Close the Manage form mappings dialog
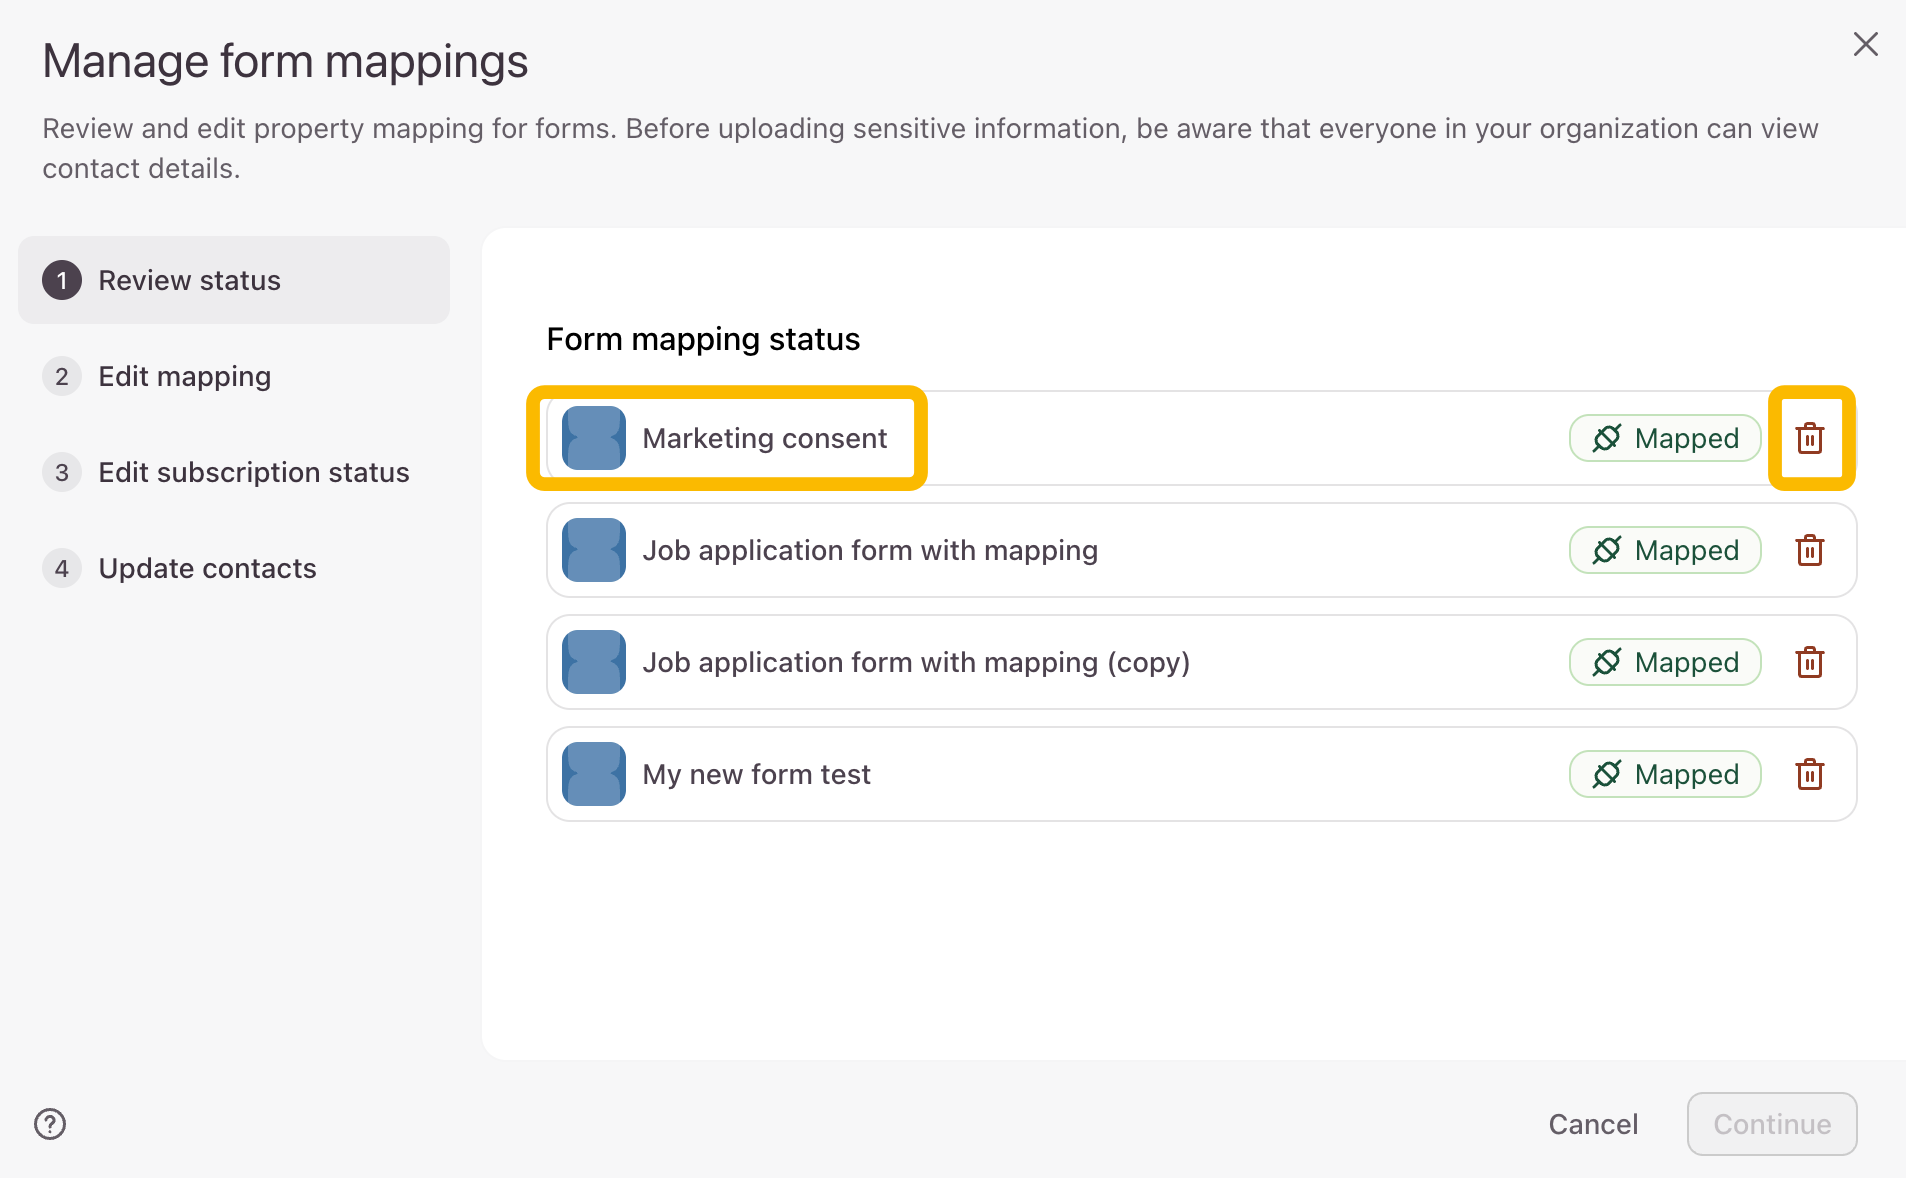1906x1178 pixels. 1865,44
